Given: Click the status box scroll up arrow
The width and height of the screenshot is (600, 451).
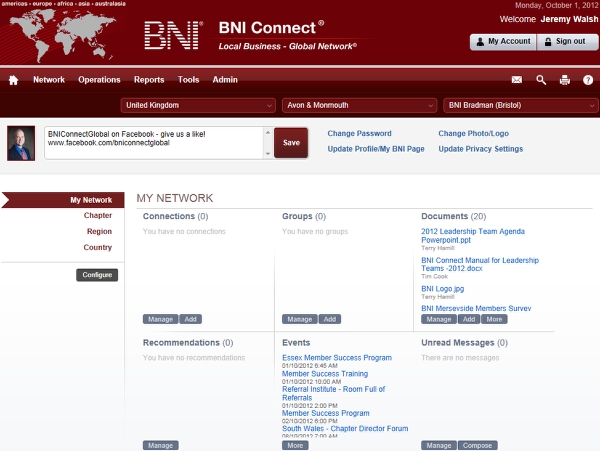Looking at the screenshot, I should click(268, 132).
